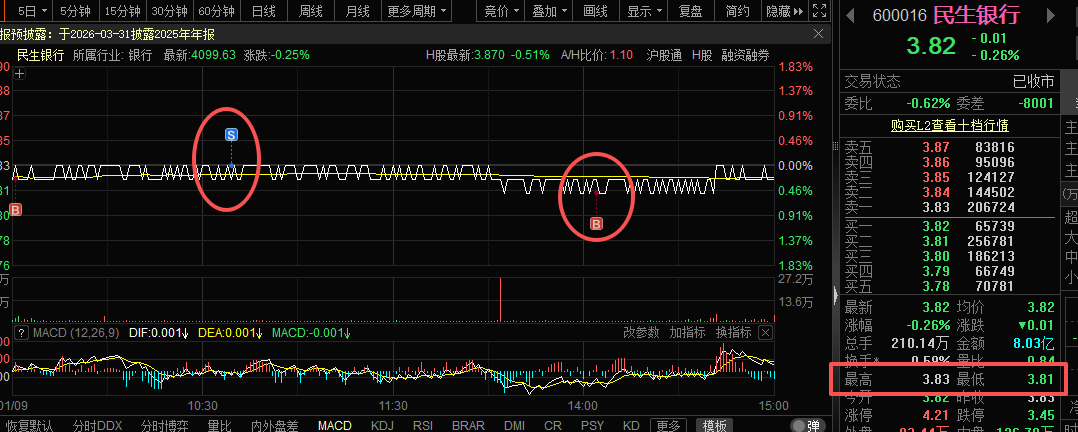This screenshot has height=432, width=1078.
Task: Click the 更多 more indicators button
Action: (x=668, y=425)
